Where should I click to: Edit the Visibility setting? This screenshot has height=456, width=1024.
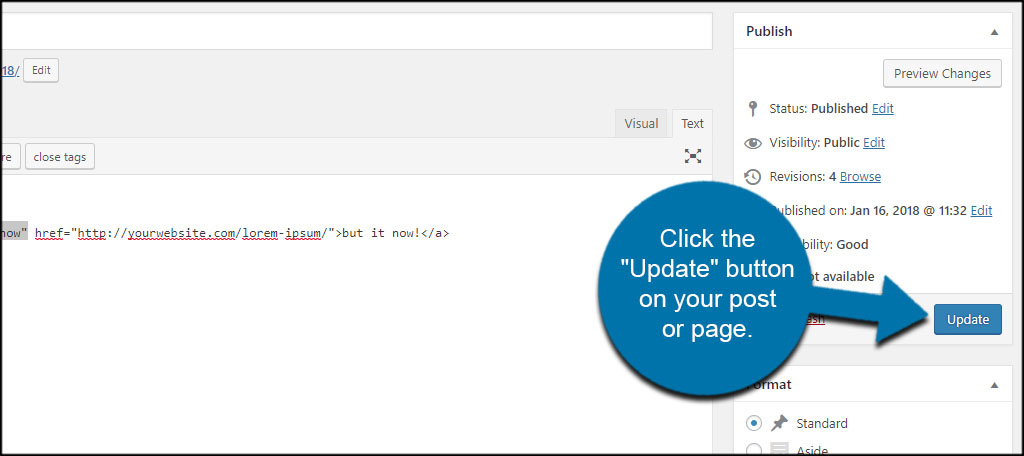pos(874,142)
